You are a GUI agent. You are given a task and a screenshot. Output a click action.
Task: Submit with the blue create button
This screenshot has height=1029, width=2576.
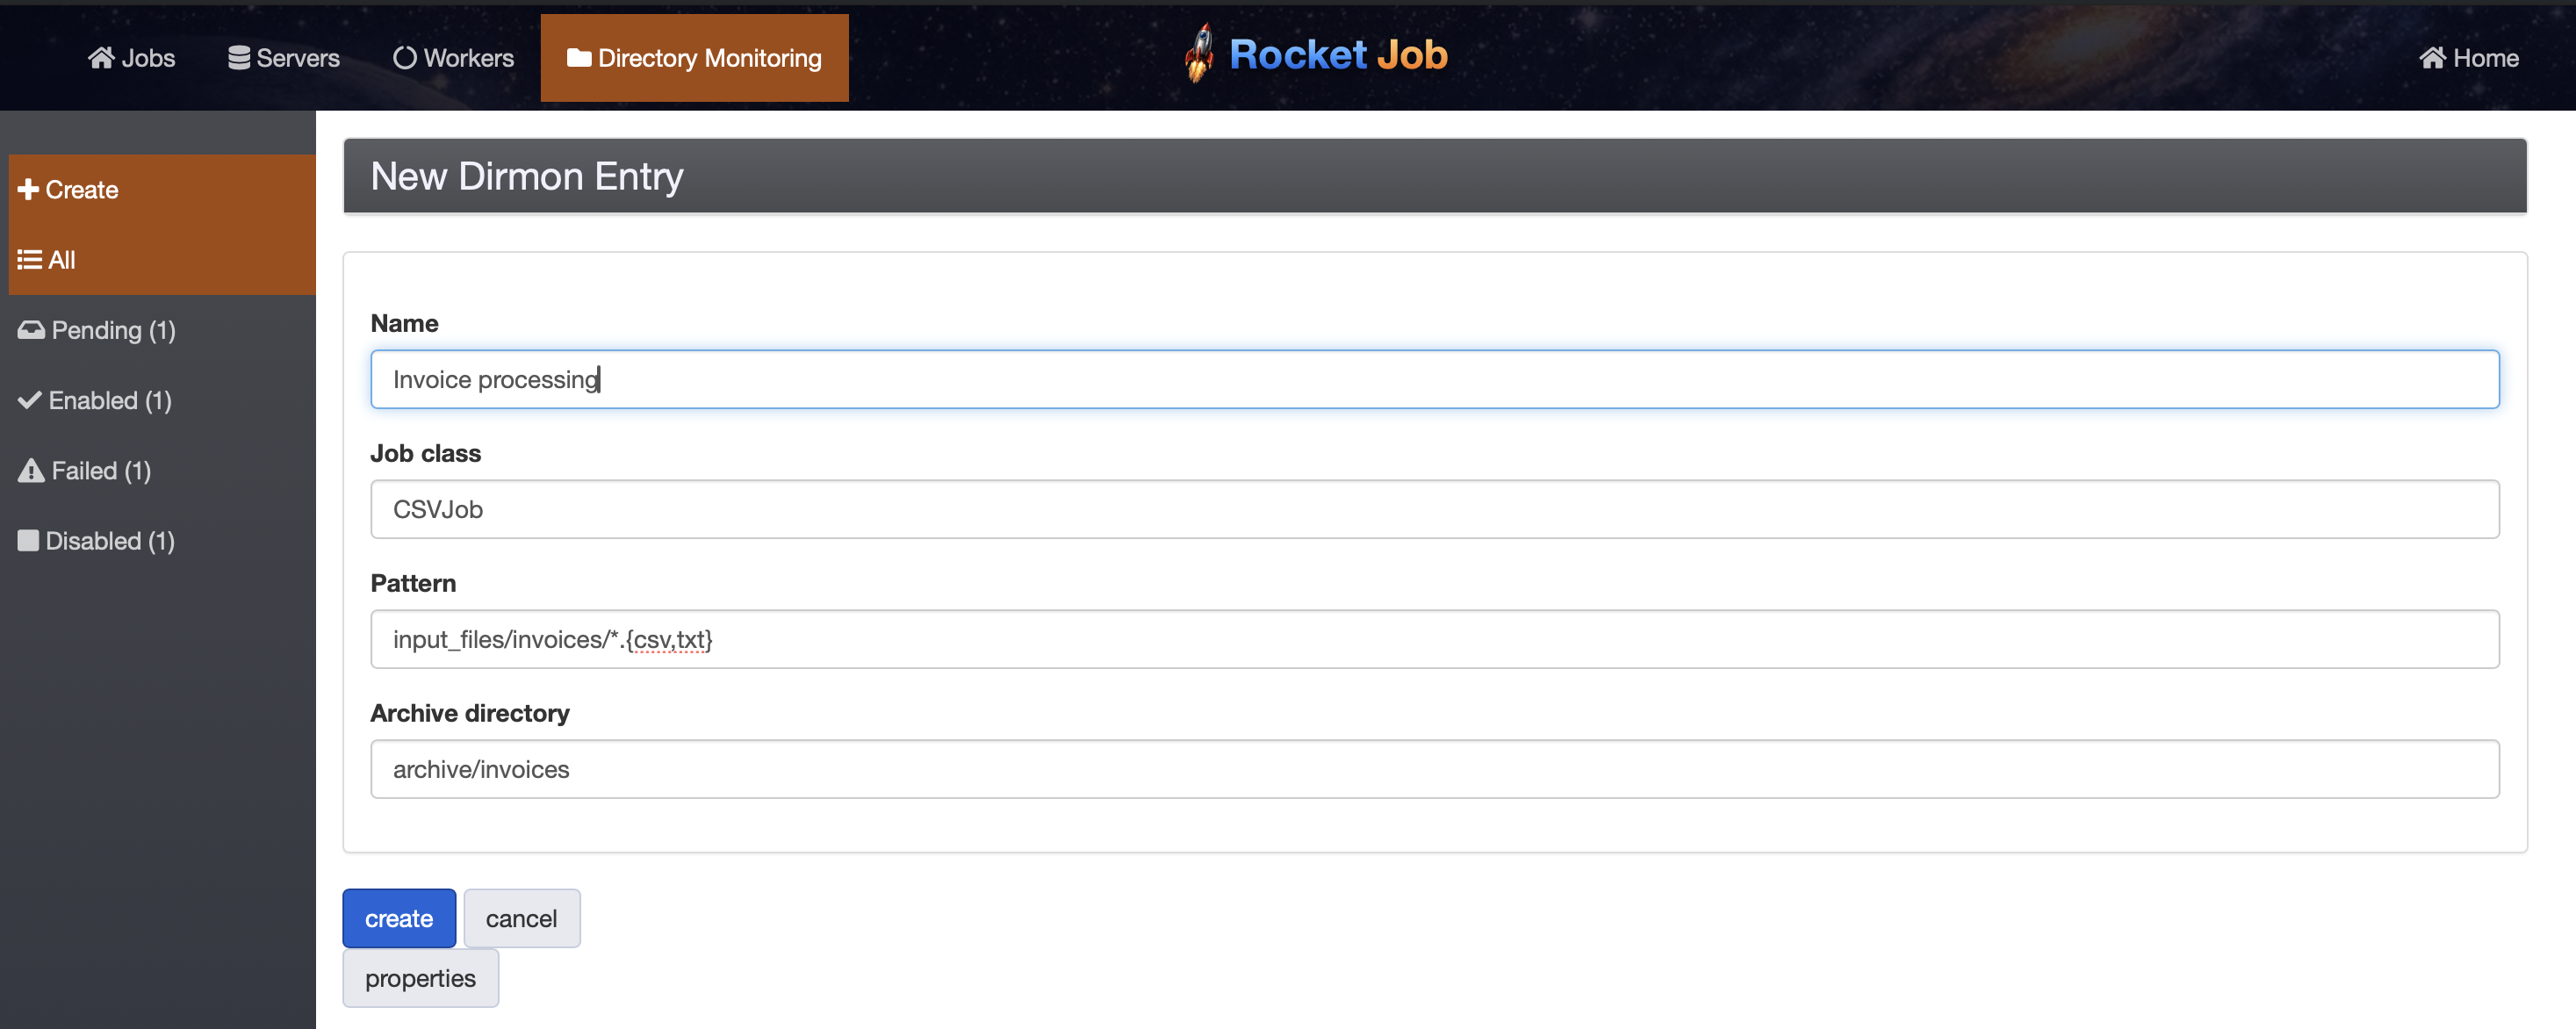coord(399,918)
